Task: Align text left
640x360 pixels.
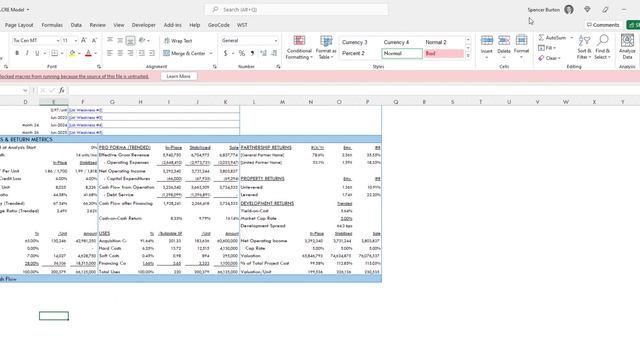Action: (110, 53)
